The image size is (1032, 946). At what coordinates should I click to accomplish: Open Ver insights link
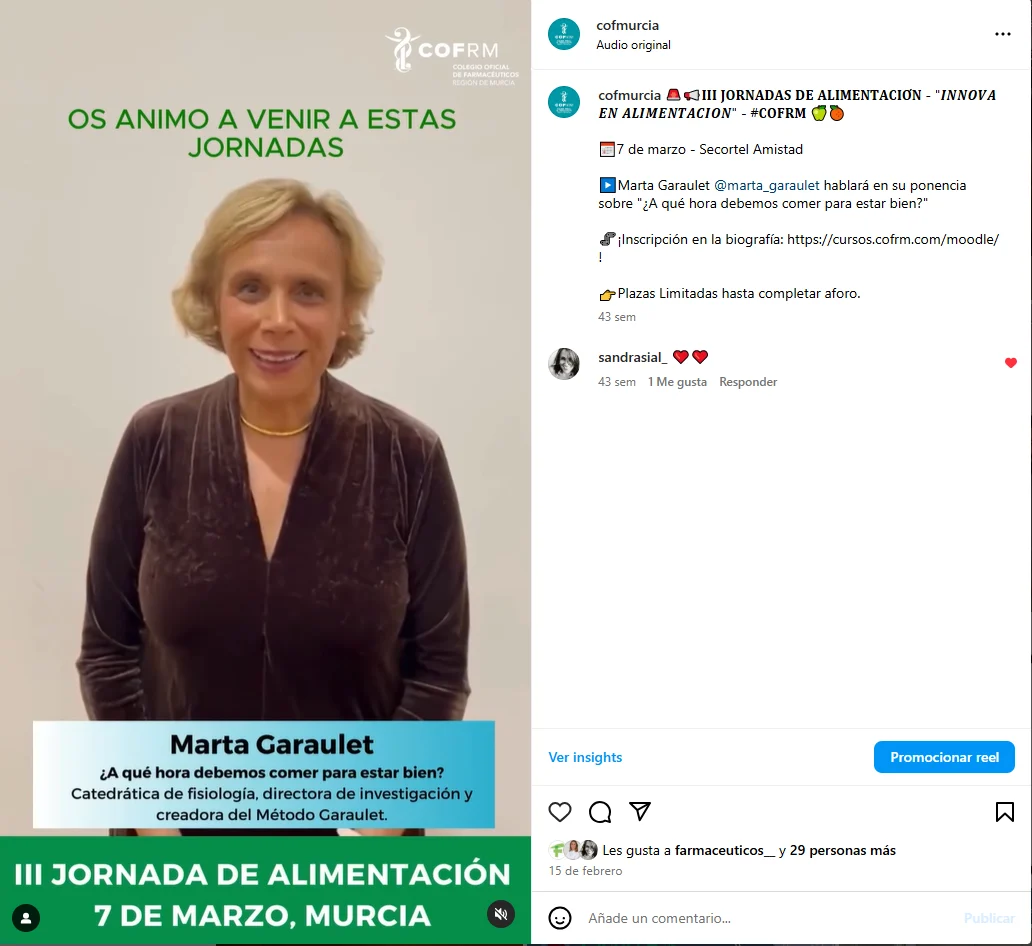[585, 757]
